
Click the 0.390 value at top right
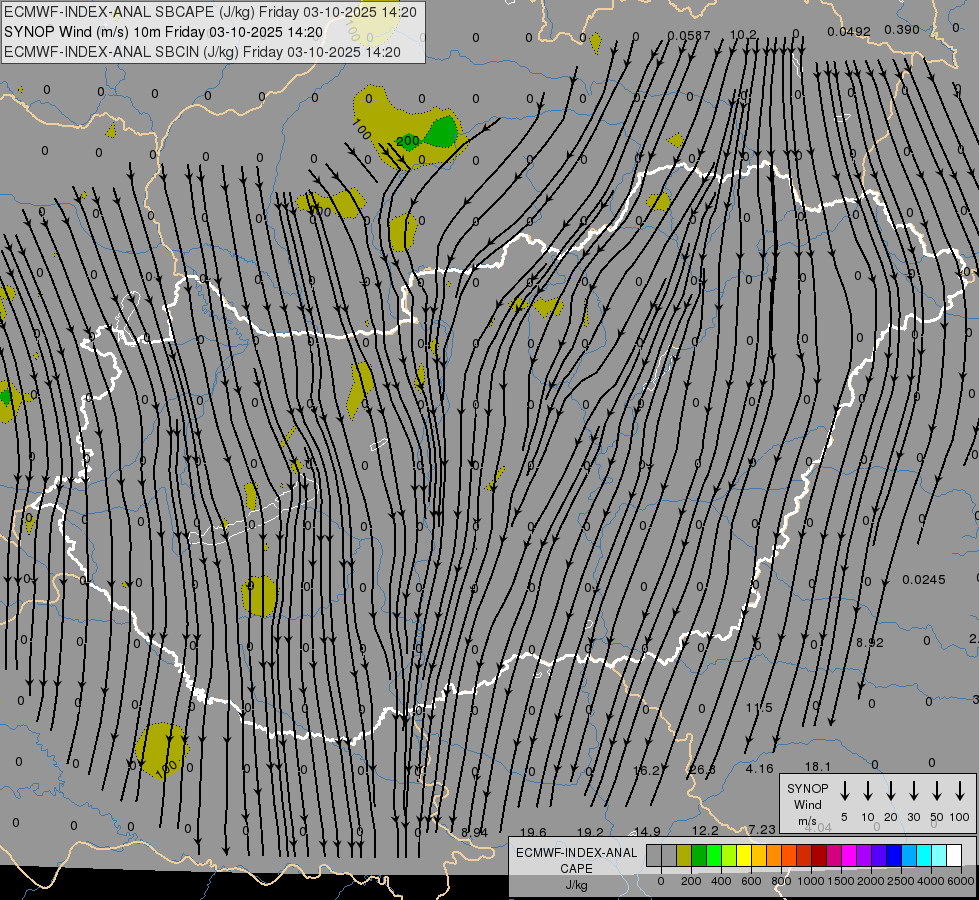coord(901,30)
